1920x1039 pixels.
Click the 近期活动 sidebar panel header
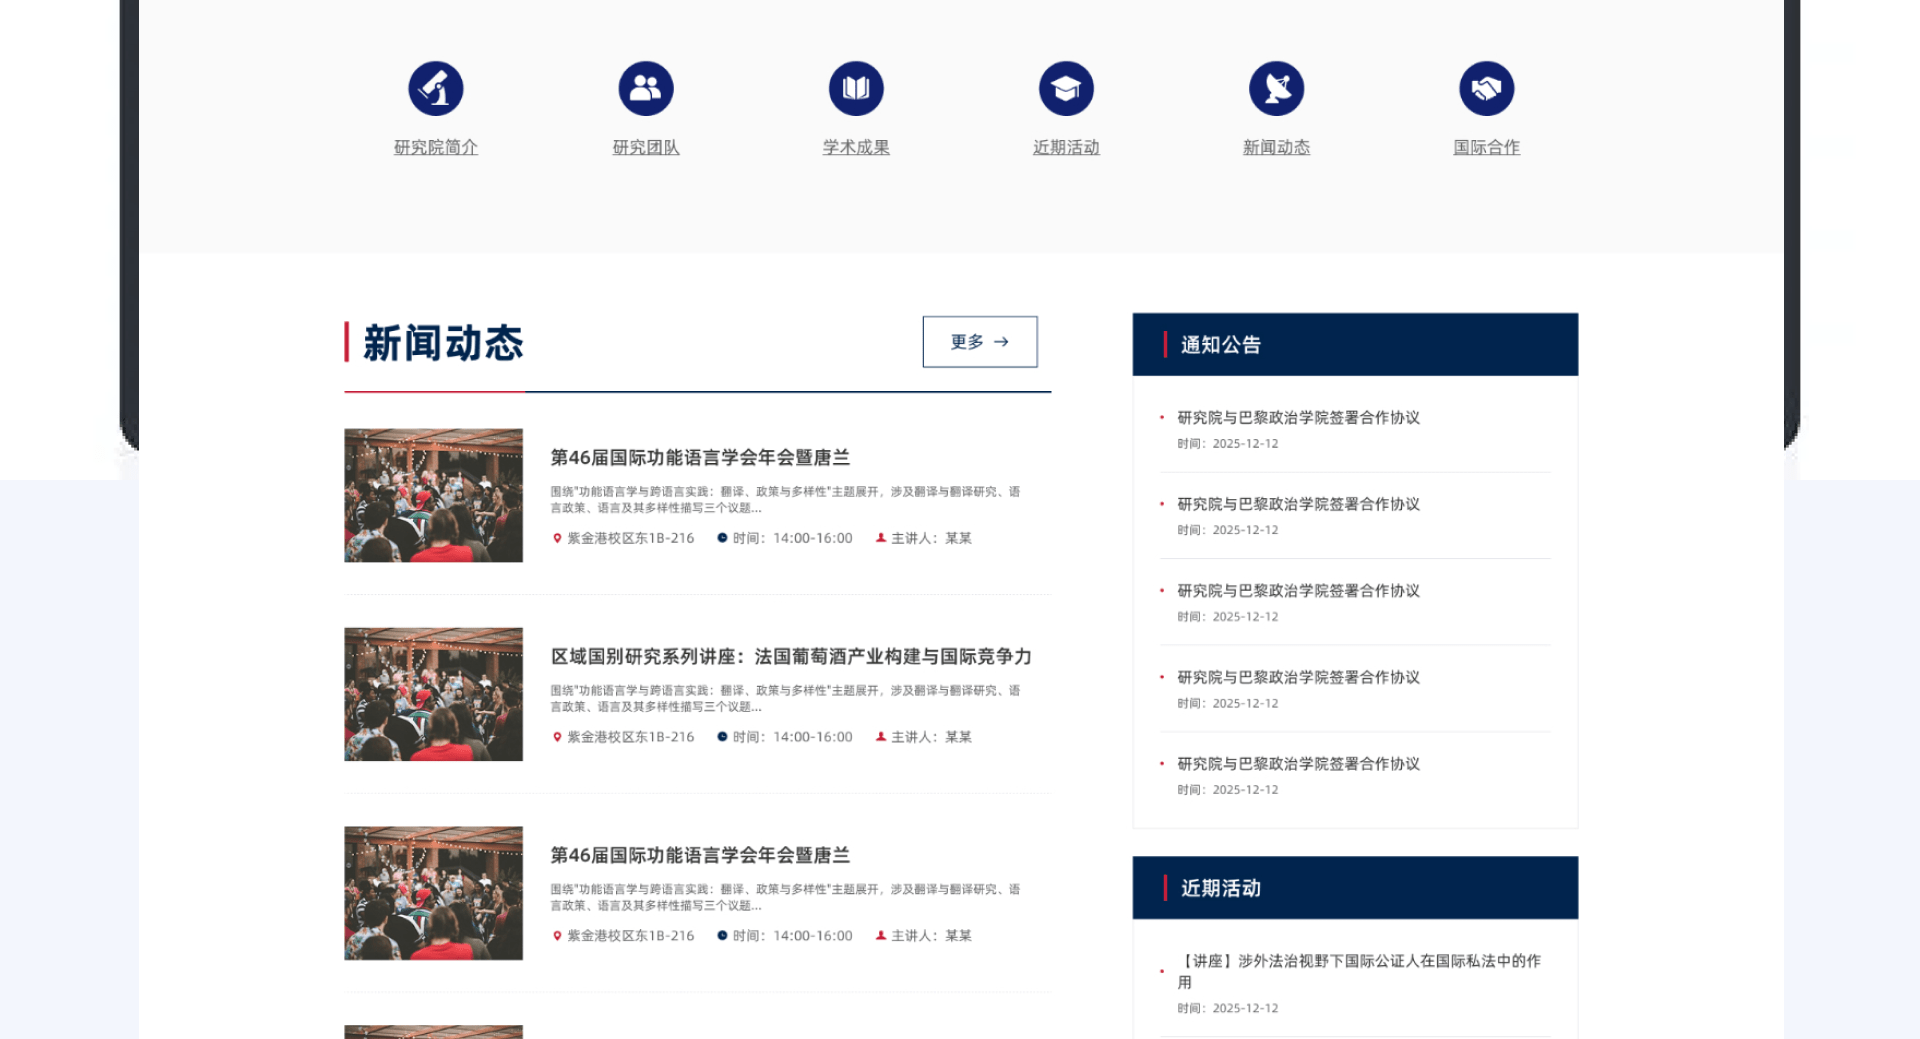point(1355,888)
